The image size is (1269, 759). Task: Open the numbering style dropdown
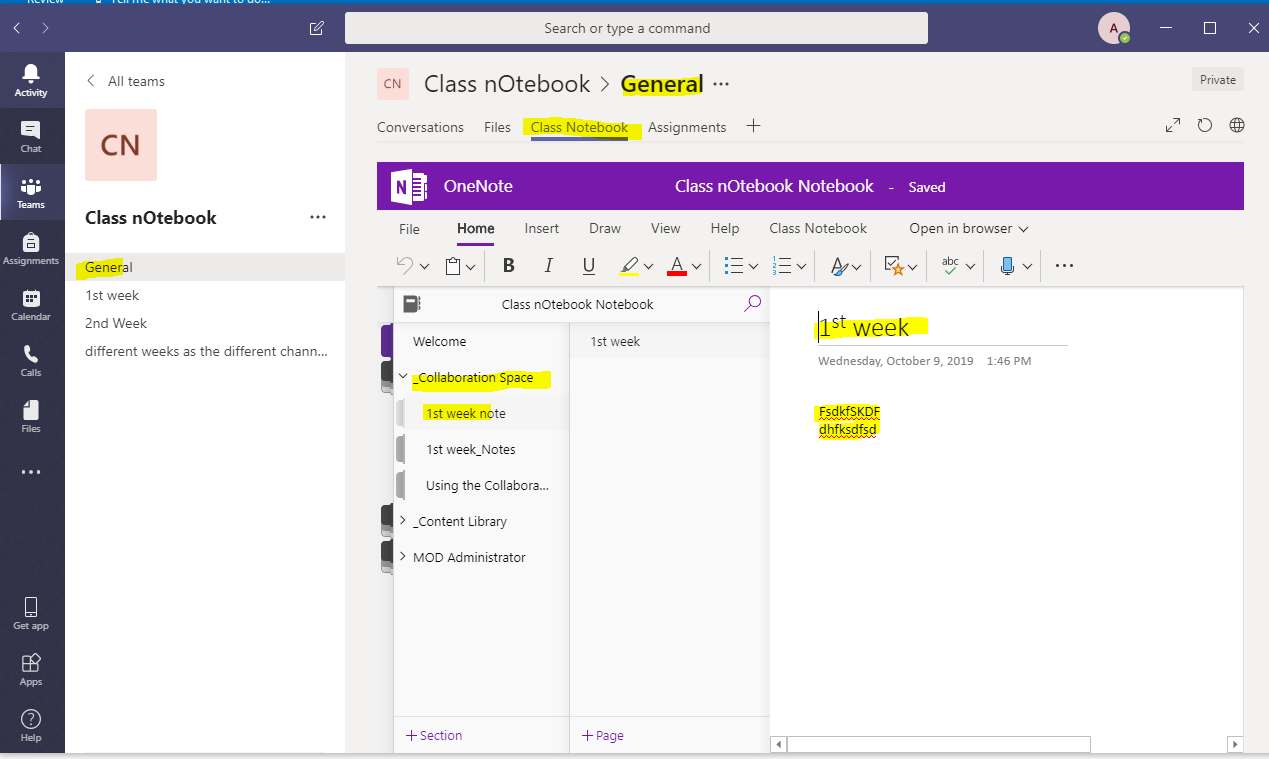point(802,267)
